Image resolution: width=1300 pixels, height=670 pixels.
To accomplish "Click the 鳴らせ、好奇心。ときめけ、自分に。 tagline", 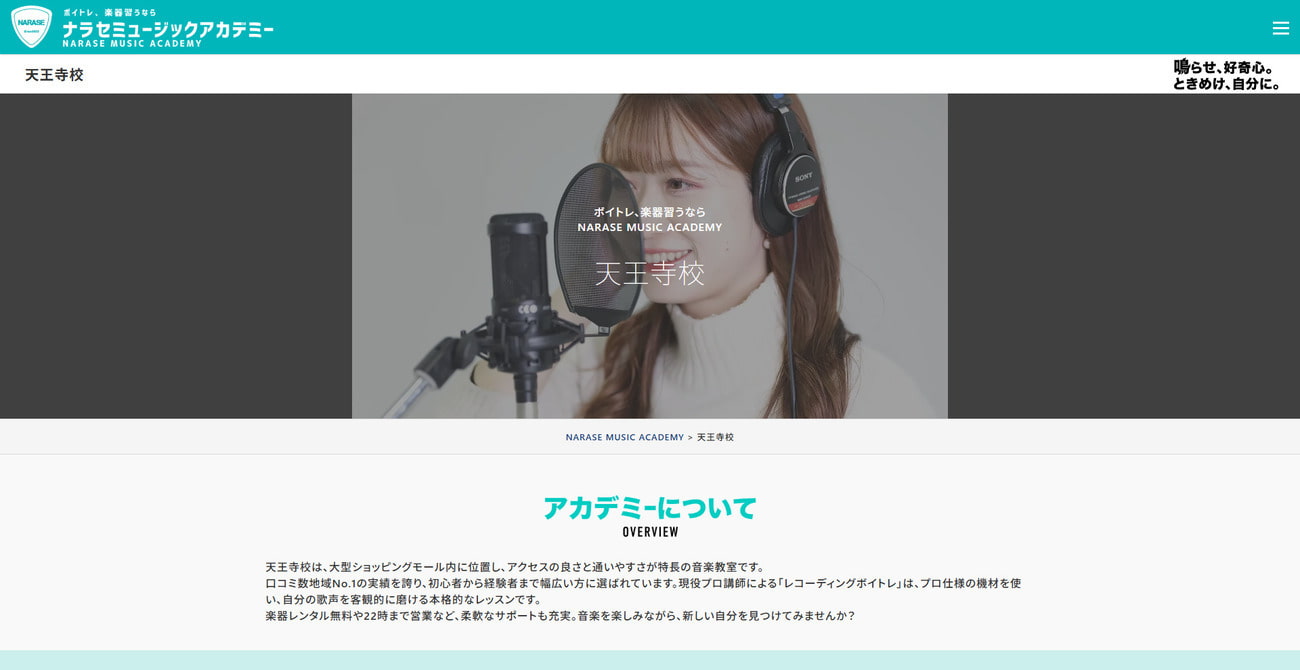I will coord(1228,74).
